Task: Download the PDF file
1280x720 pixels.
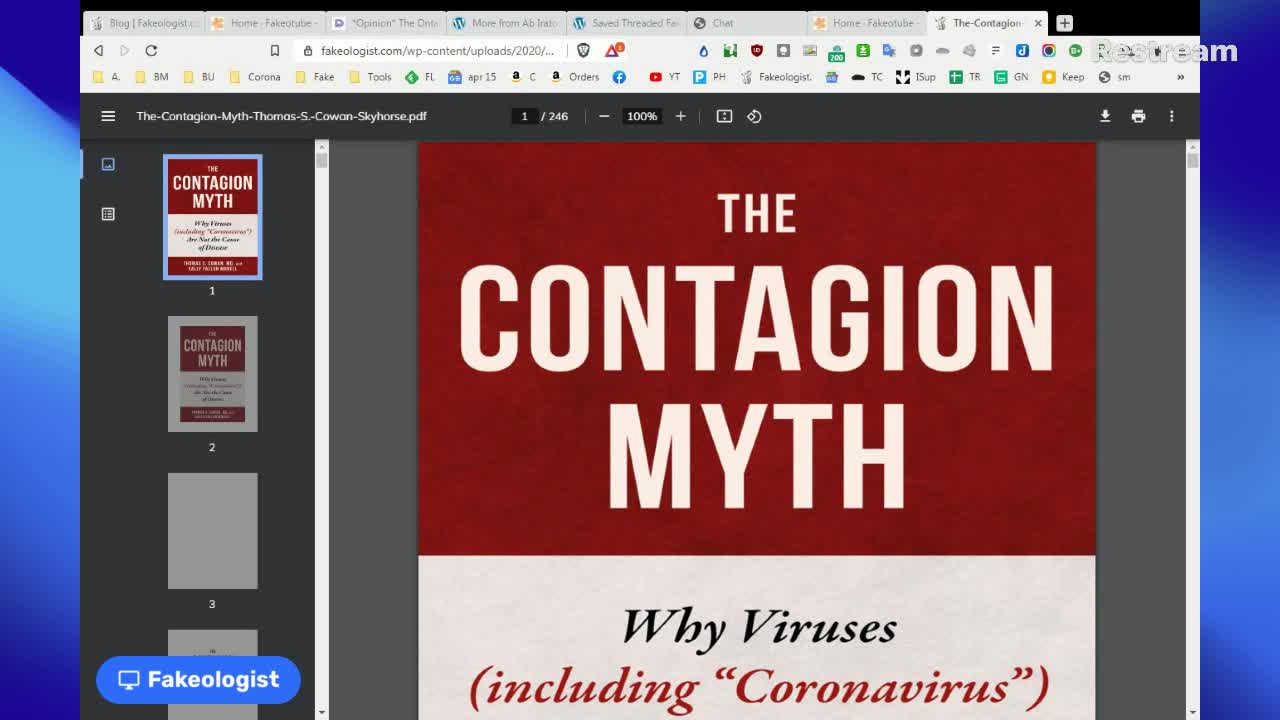Action: pyautogui.click(x=1105, y=116)
